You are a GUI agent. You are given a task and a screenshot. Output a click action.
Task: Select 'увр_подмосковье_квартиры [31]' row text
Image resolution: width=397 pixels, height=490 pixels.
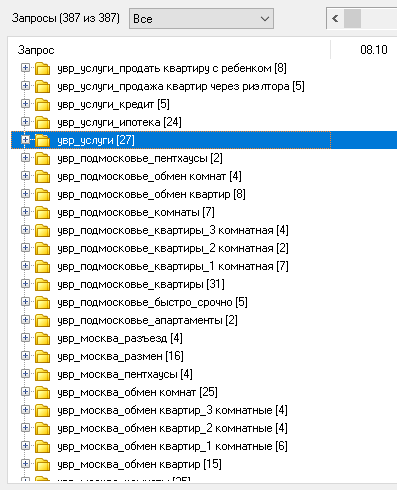[x=141, y=284]
